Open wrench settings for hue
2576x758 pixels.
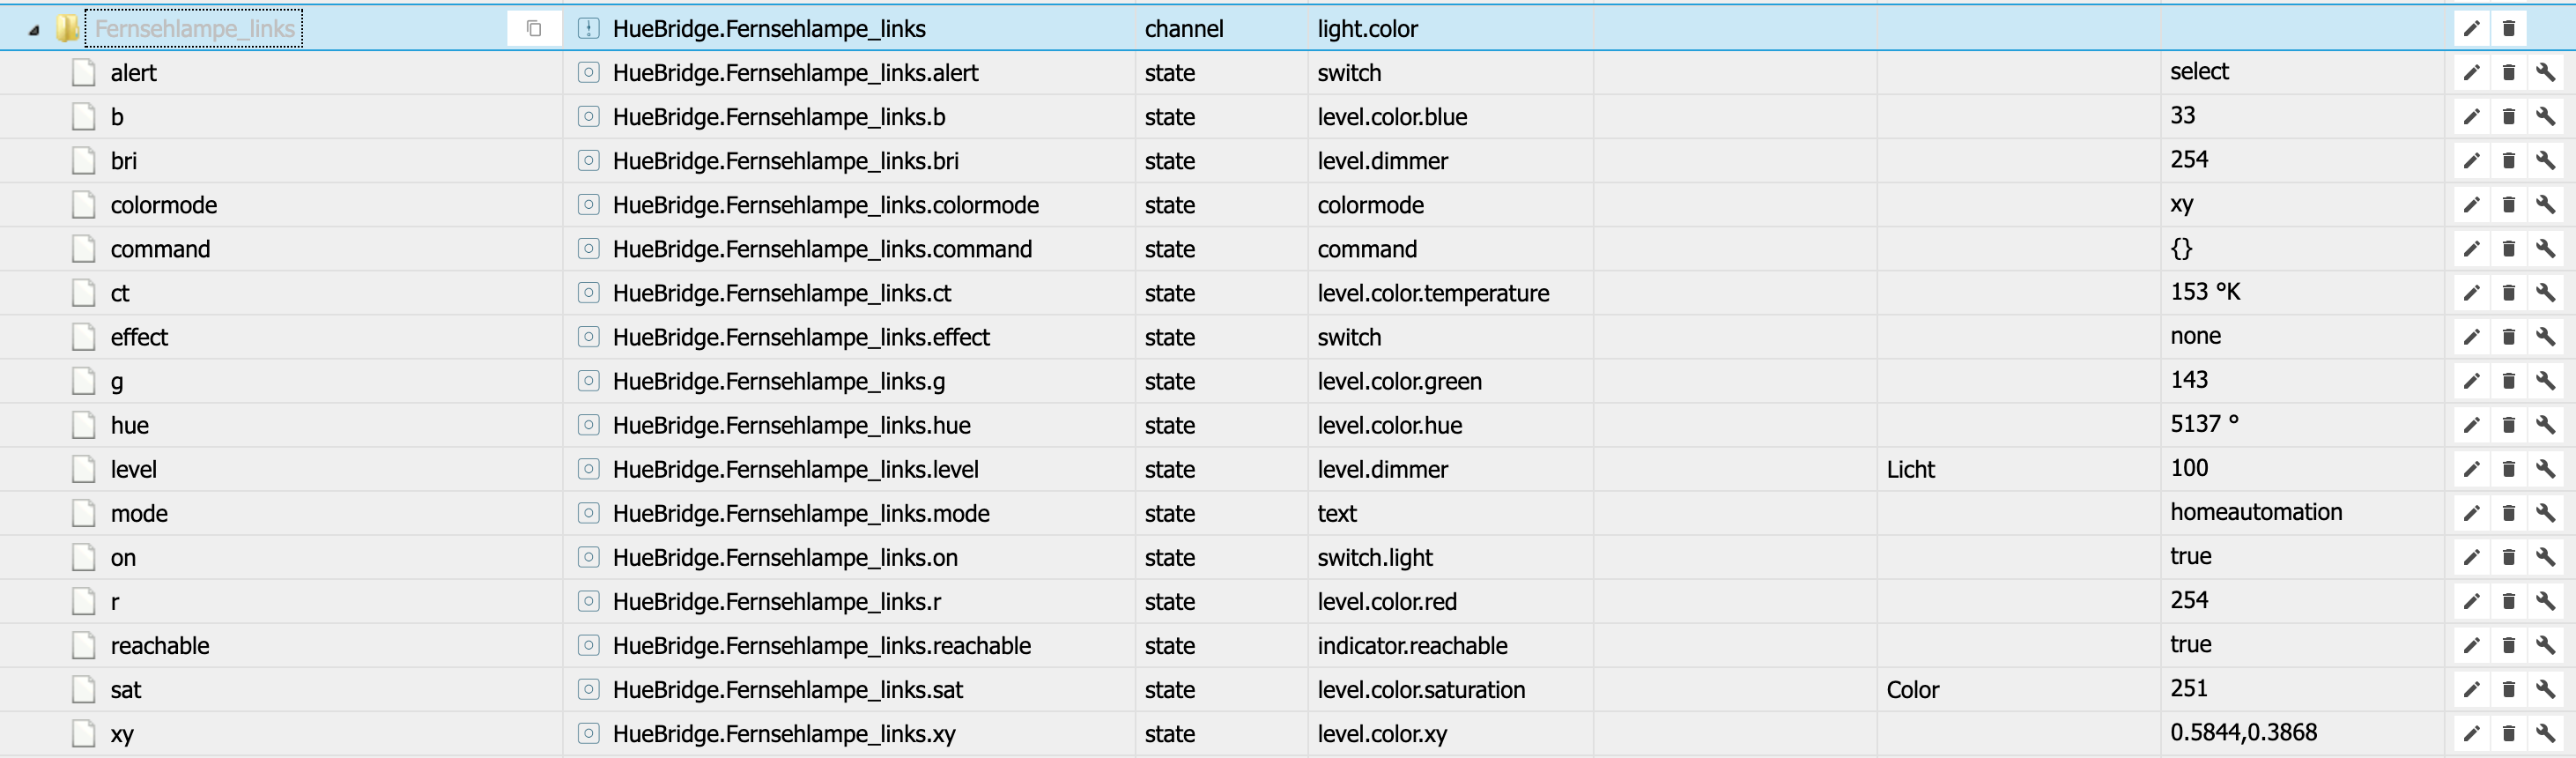[2545, 425]
